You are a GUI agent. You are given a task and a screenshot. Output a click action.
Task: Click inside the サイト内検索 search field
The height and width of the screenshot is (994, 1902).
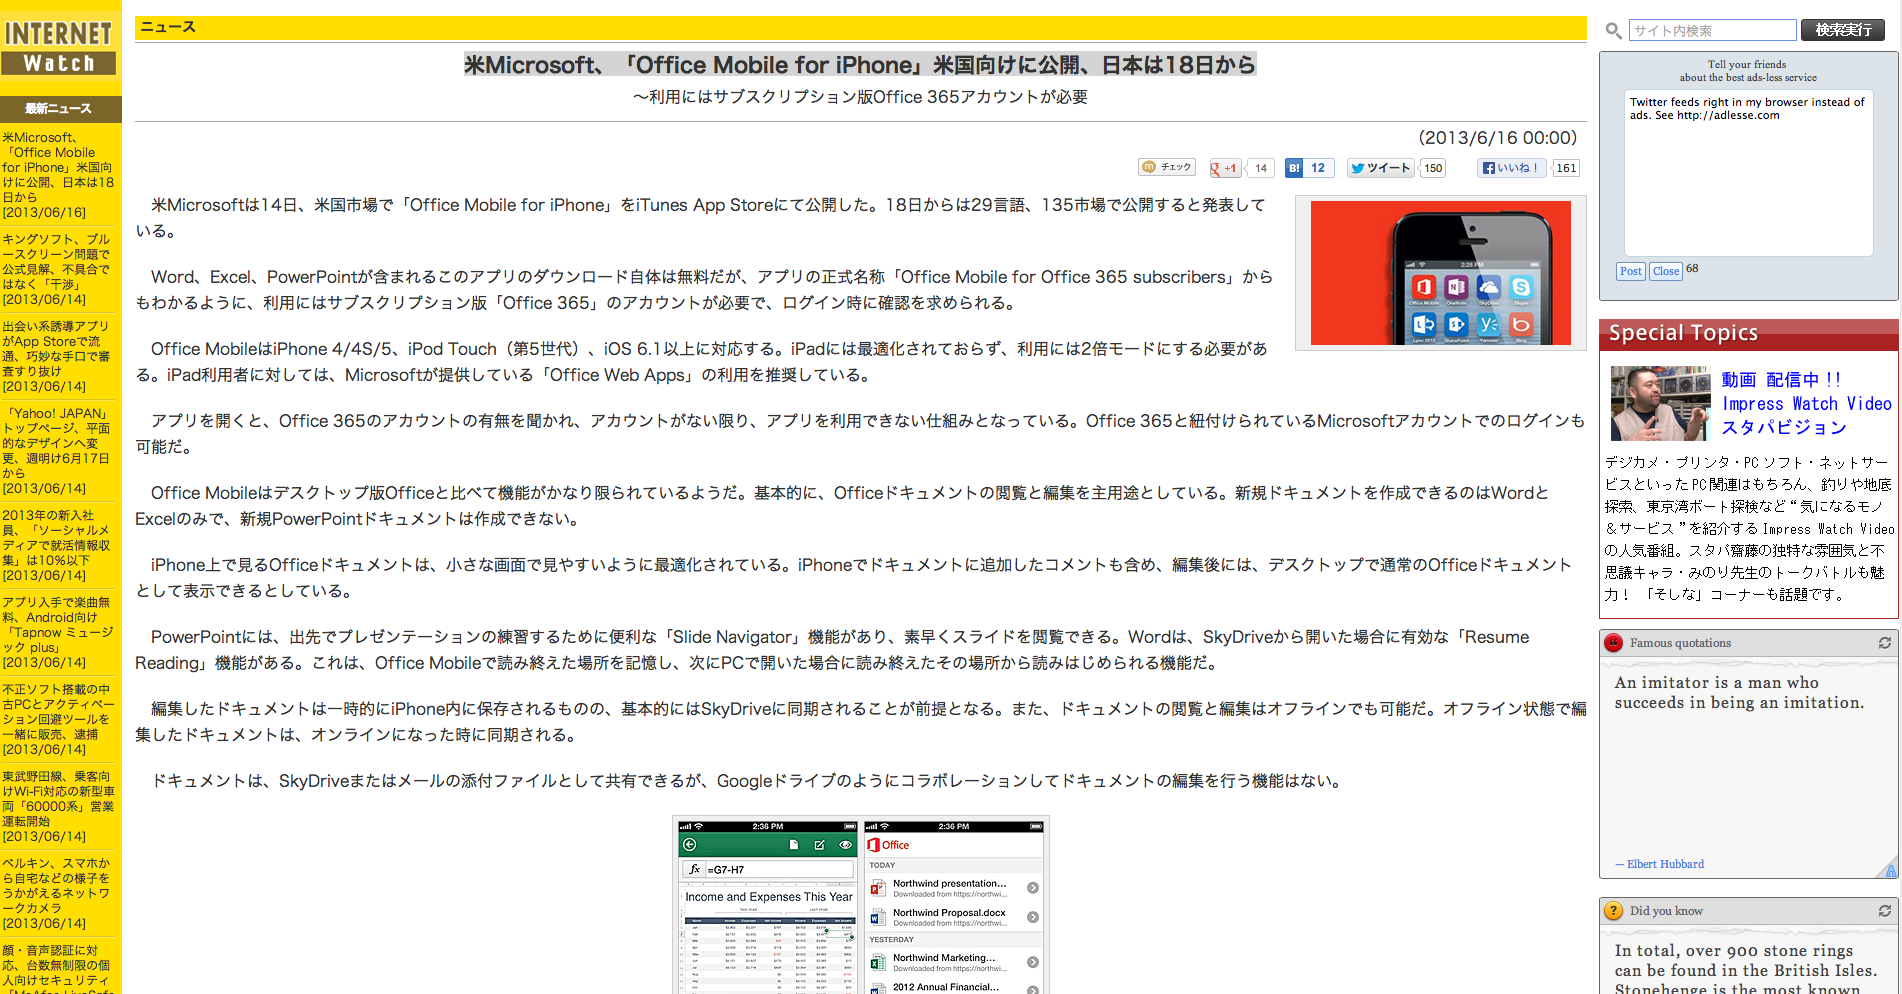[1712, 30]
